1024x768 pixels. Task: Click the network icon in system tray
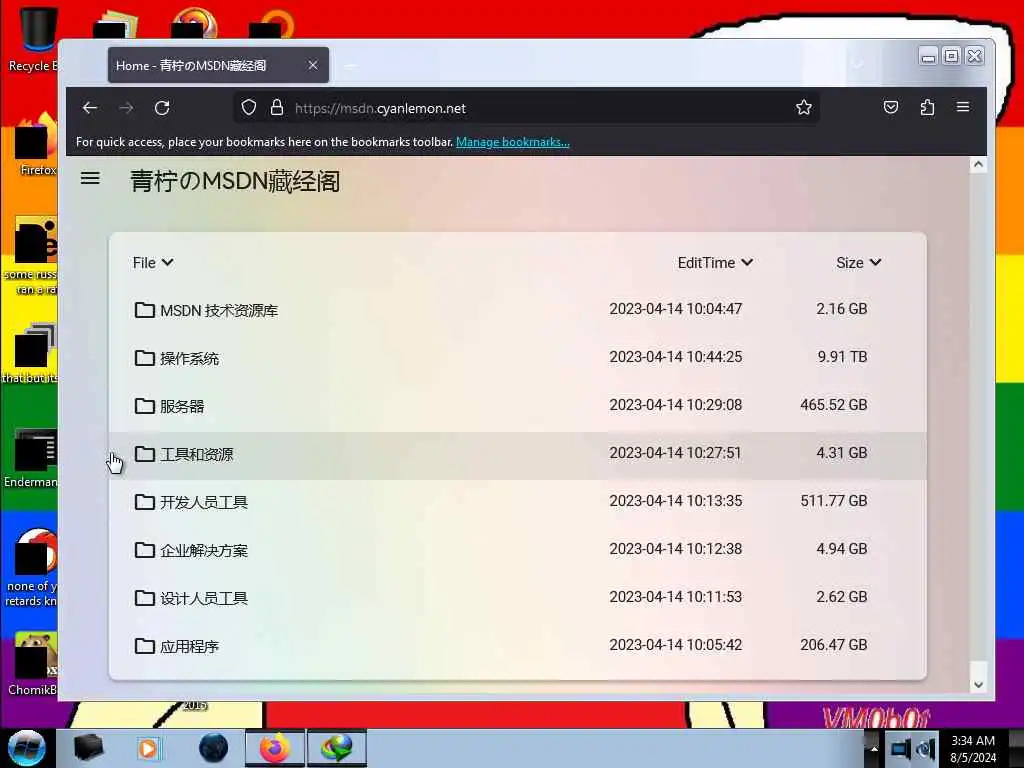(901, 749)
